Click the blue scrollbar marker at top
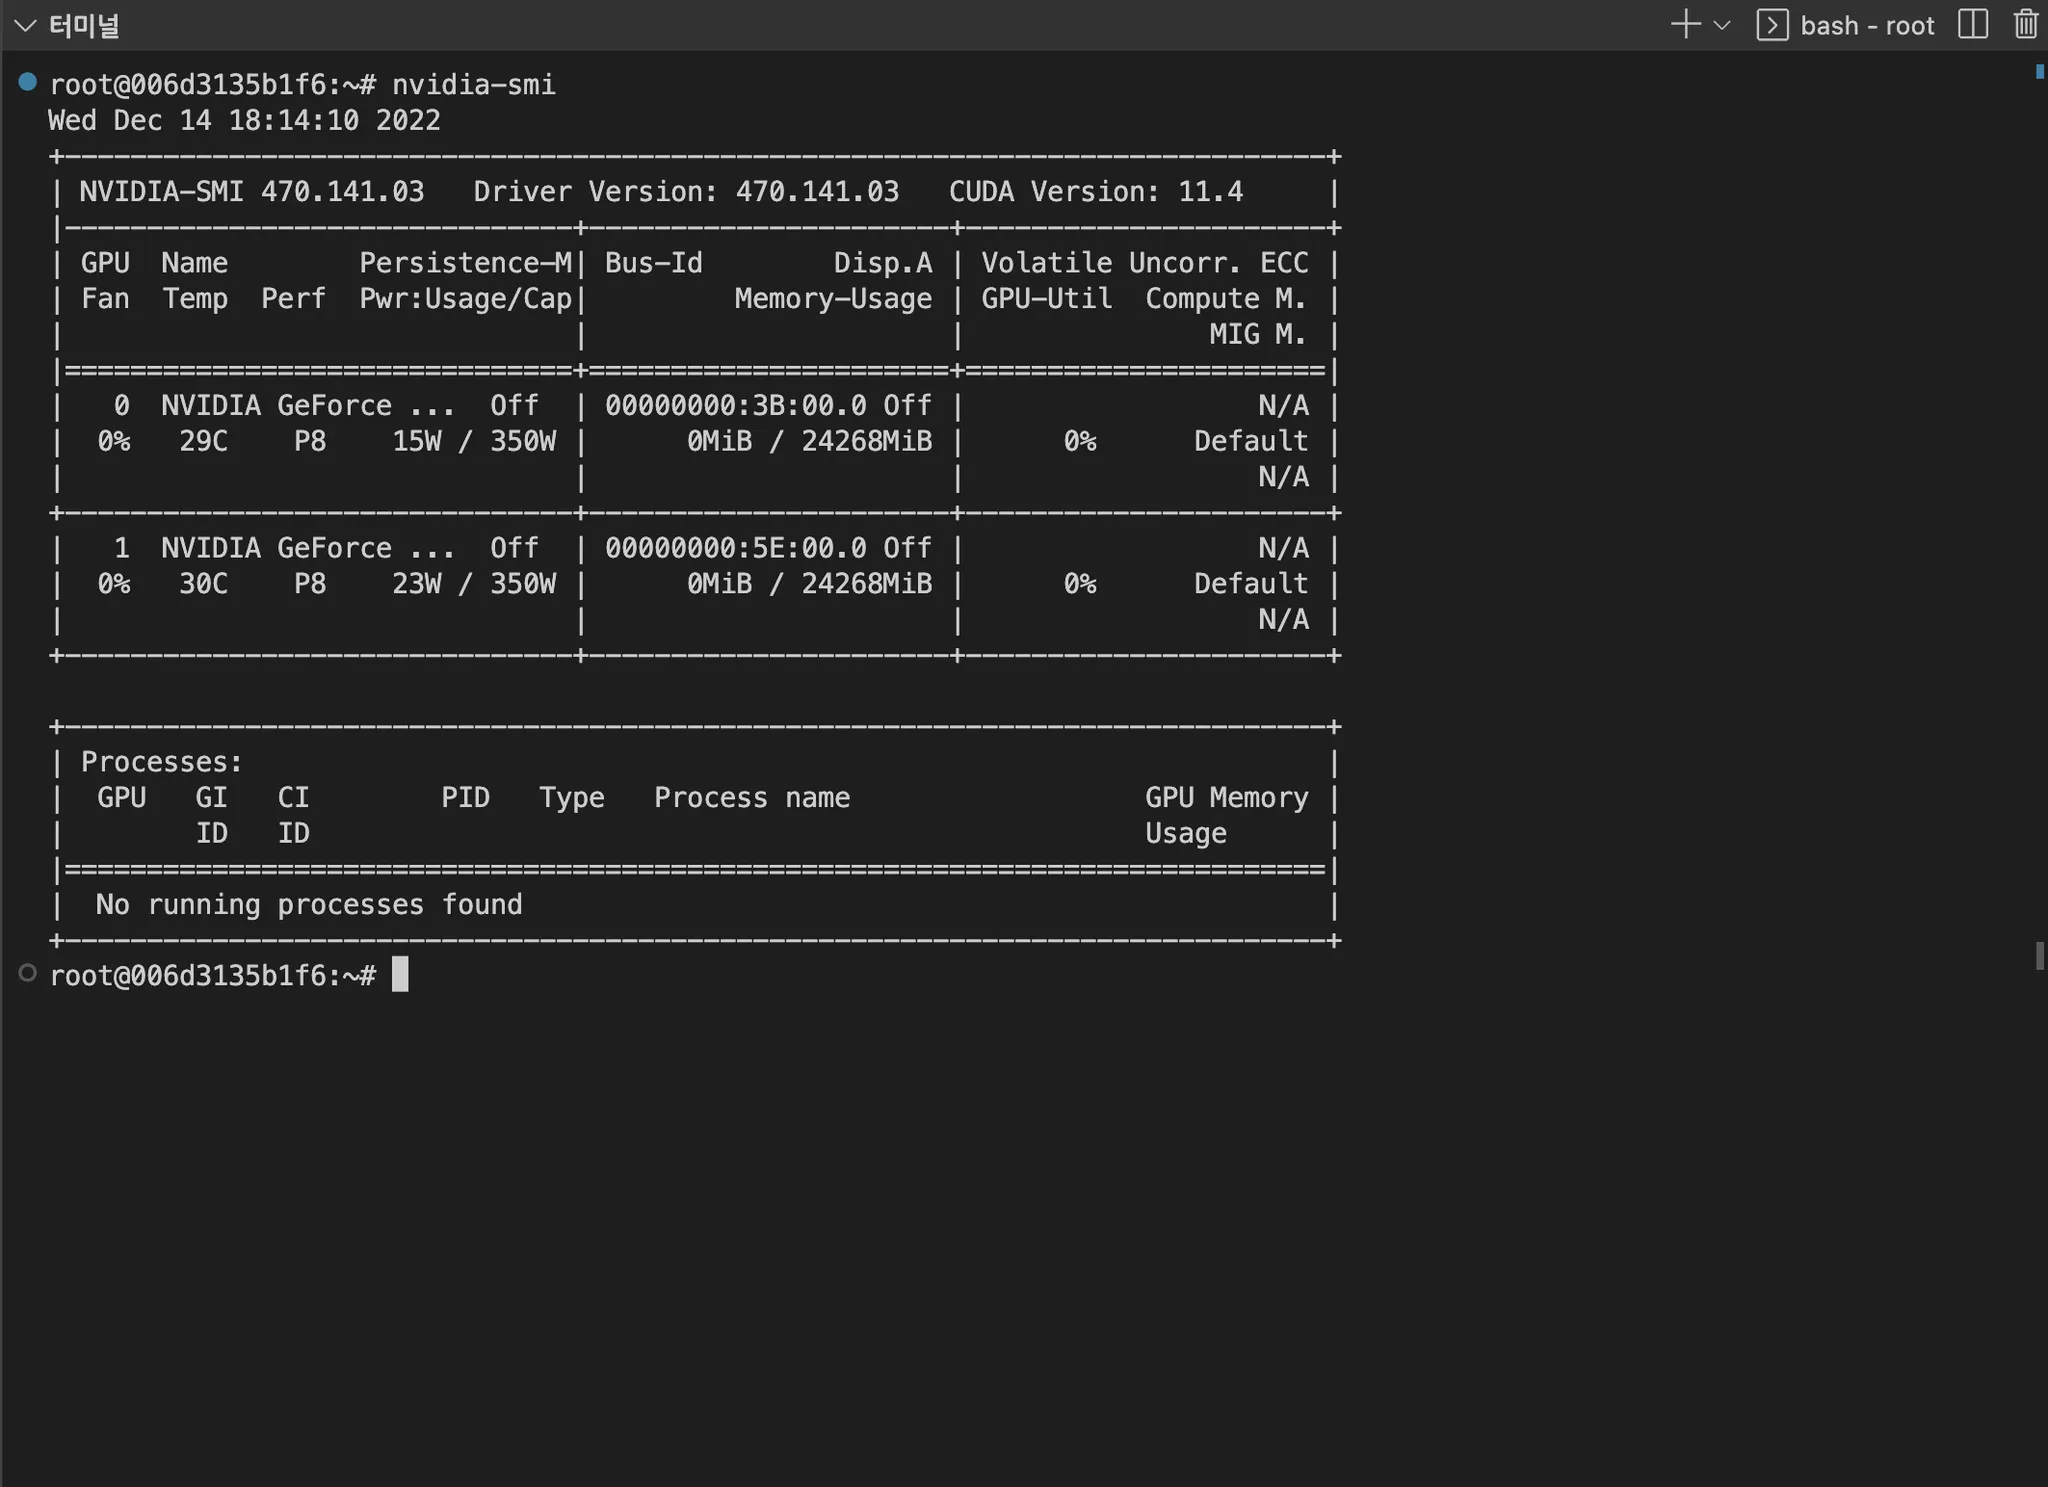This screenshot has width=2048, height=1487. 2039,71
